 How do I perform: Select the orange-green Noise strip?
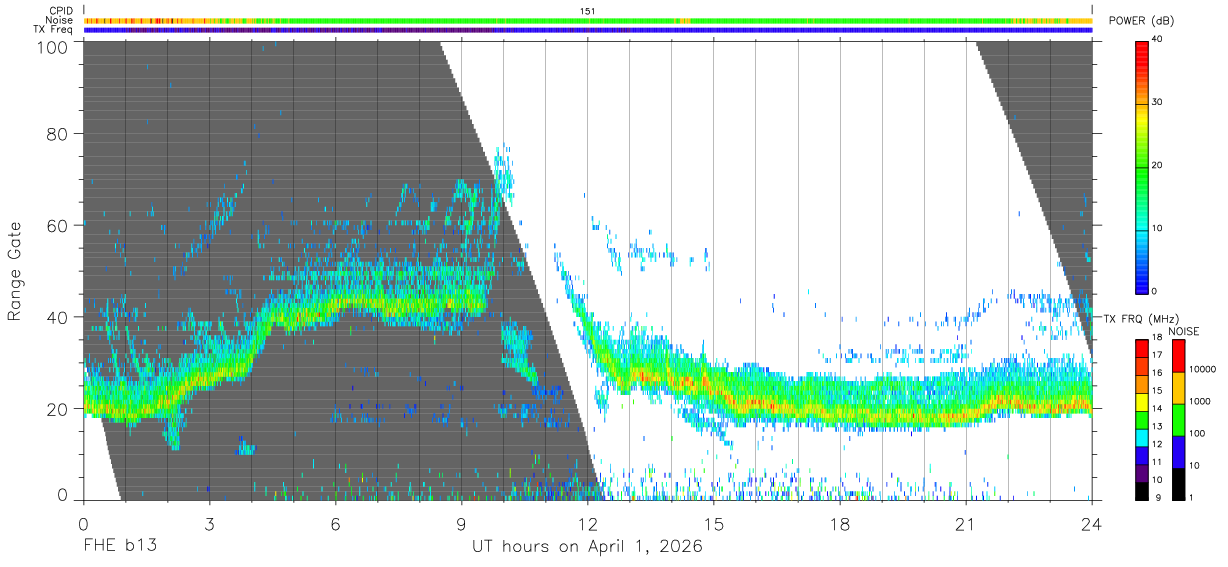click(x=588, y=20)
